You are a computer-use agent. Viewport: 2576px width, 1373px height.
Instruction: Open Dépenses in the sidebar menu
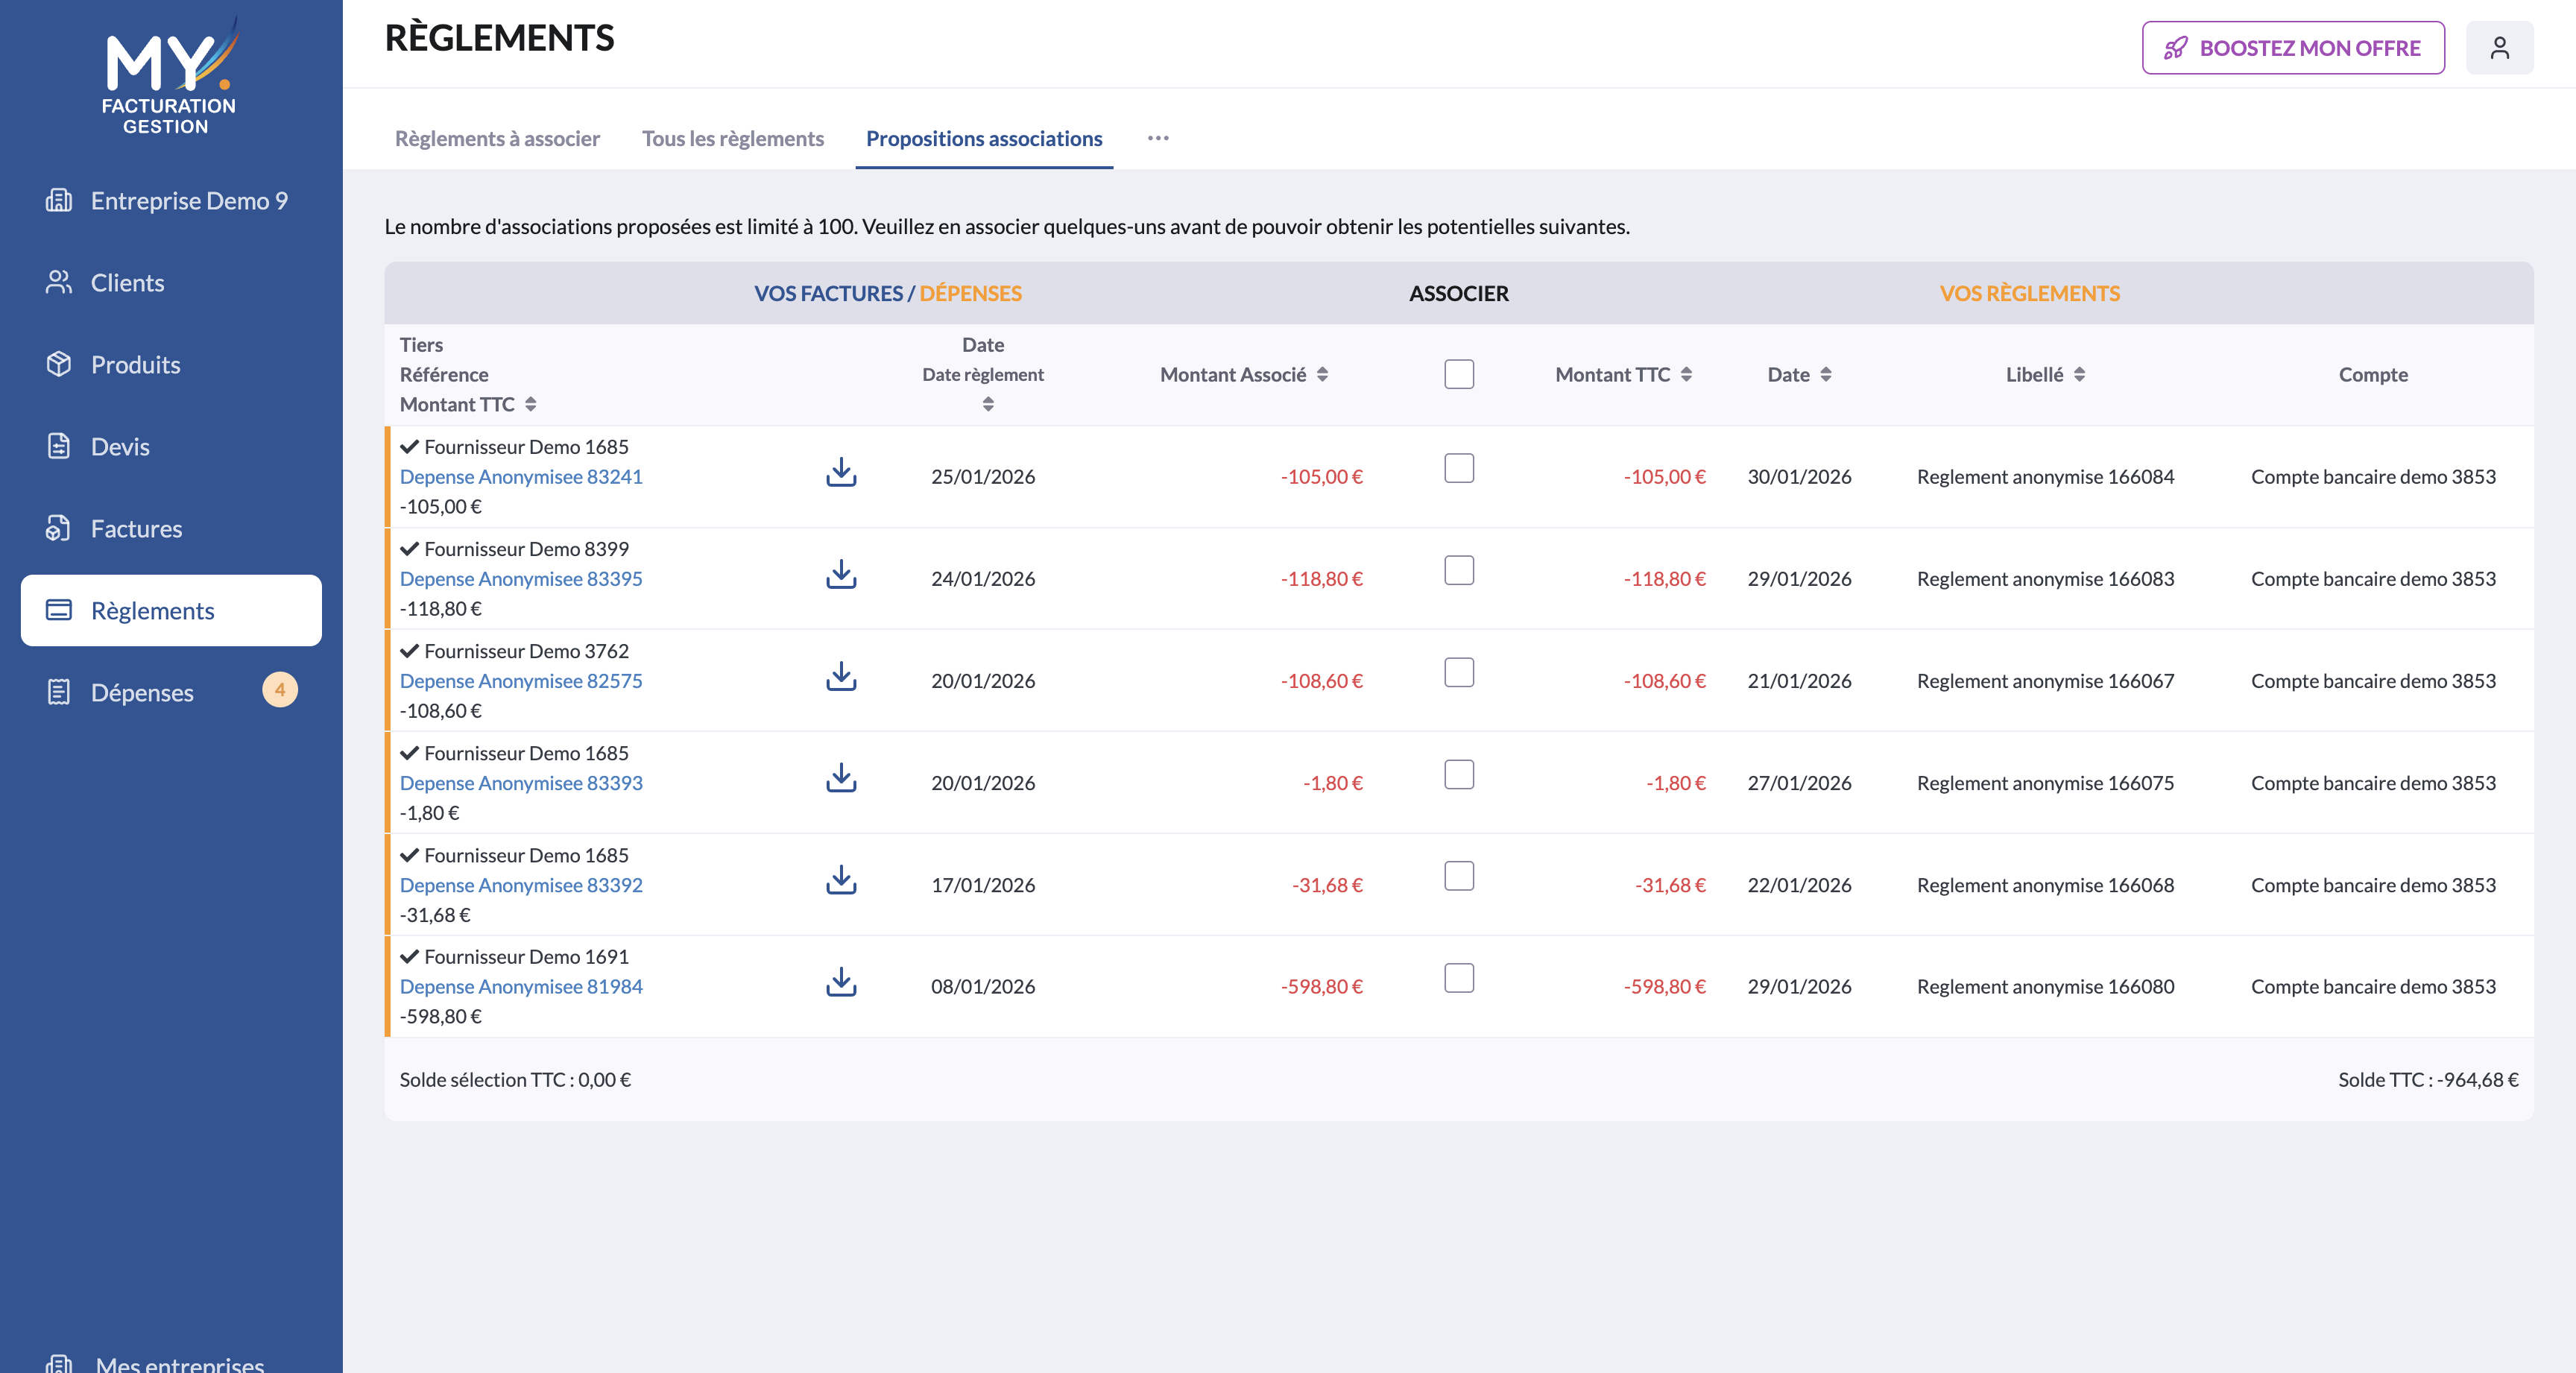click(171, 692)
